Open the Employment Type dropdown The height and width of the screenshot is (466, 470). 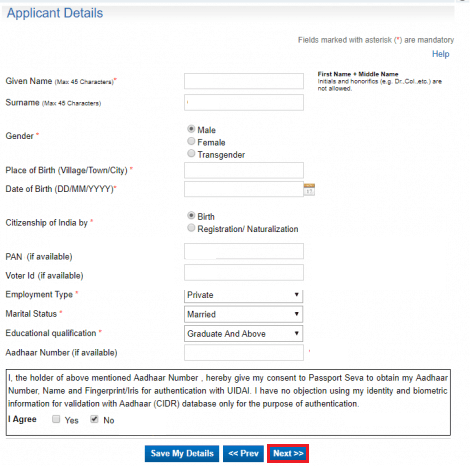point(243,296)
